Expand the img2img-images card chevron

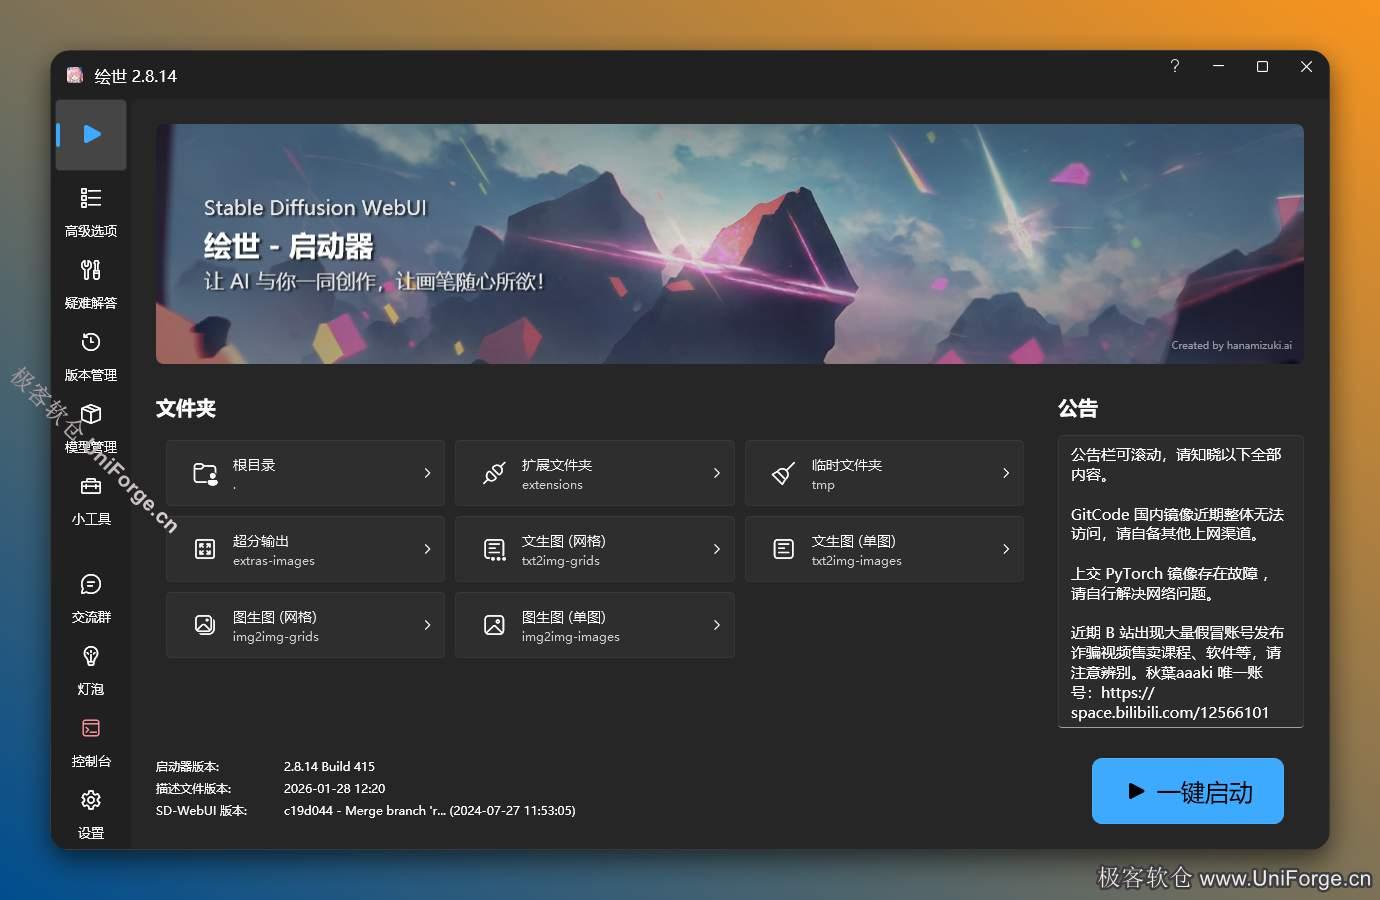[717, 625]
